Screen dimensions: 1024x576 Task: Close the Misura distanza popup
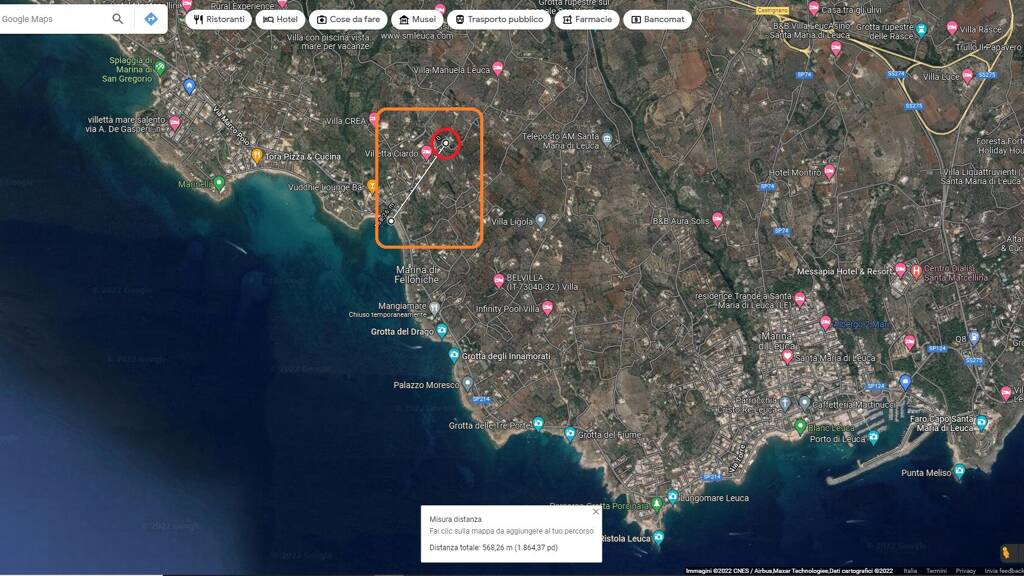tap(595, 511)
